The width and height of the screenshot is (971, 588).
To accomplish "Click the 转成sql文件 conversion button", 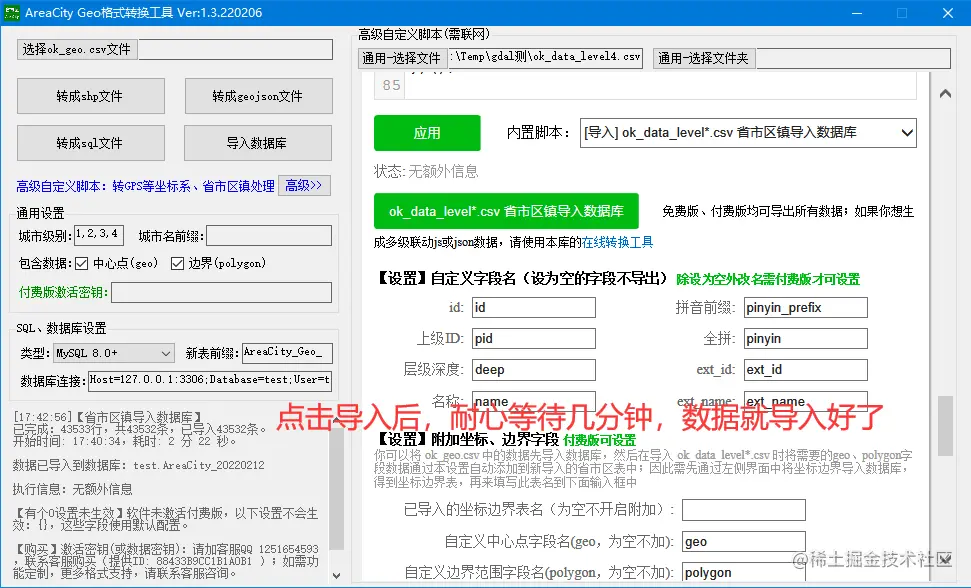I will point(90,143).
